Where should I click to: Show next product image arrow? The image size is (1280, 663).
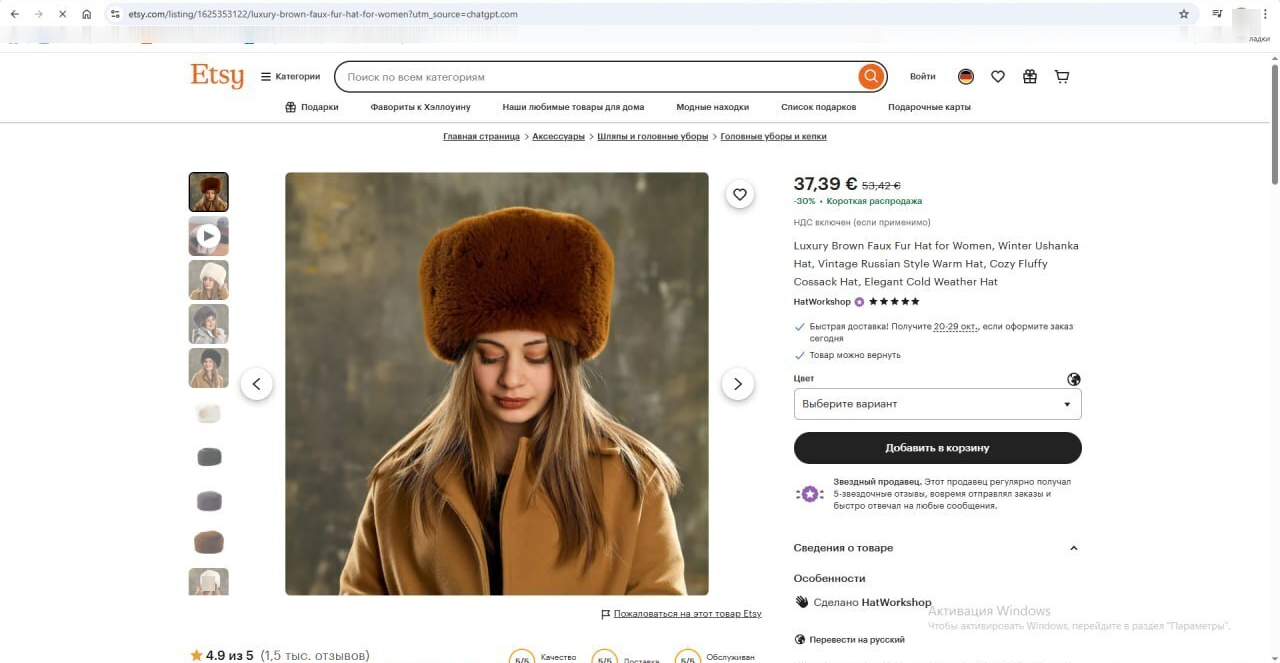click(x=738, y=384)
